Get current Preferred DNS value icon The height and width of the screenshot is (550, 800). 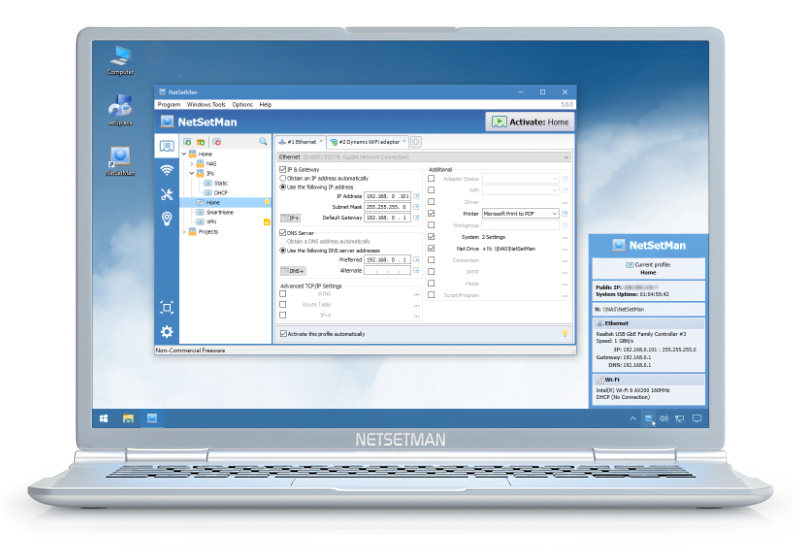point(416,260)
